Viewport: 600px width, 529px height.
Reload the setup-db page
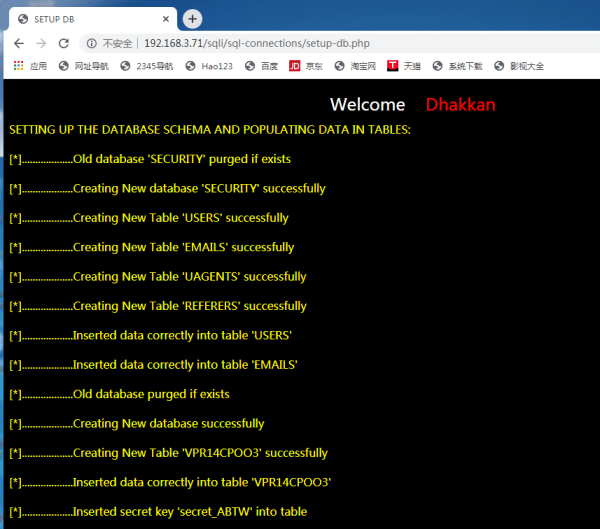click(x=64, y=43)
